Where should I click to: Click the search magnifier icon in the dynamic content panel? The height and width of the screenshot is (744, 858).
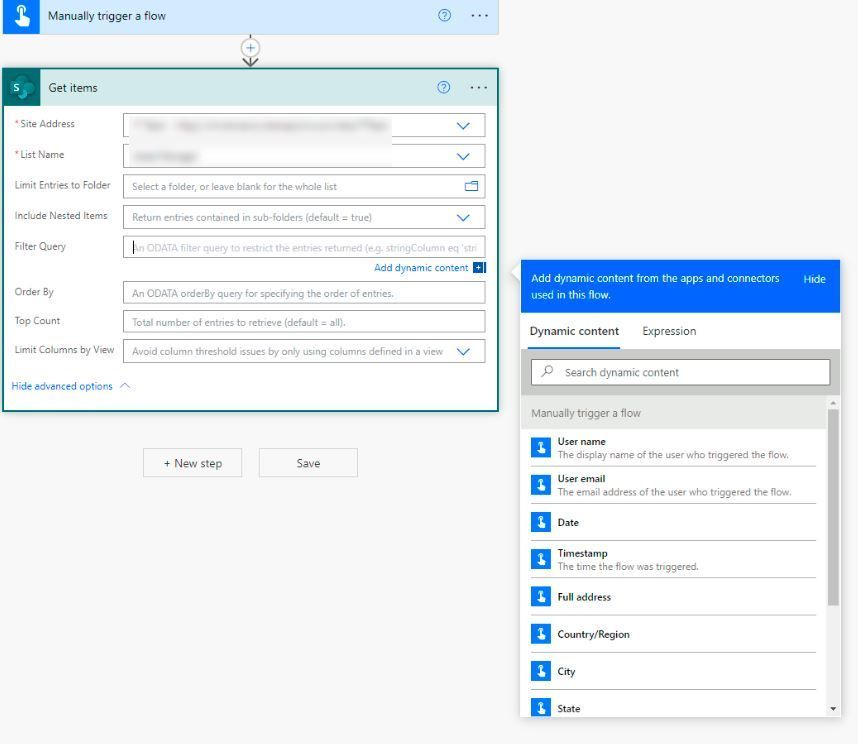(x=547, y=371)
